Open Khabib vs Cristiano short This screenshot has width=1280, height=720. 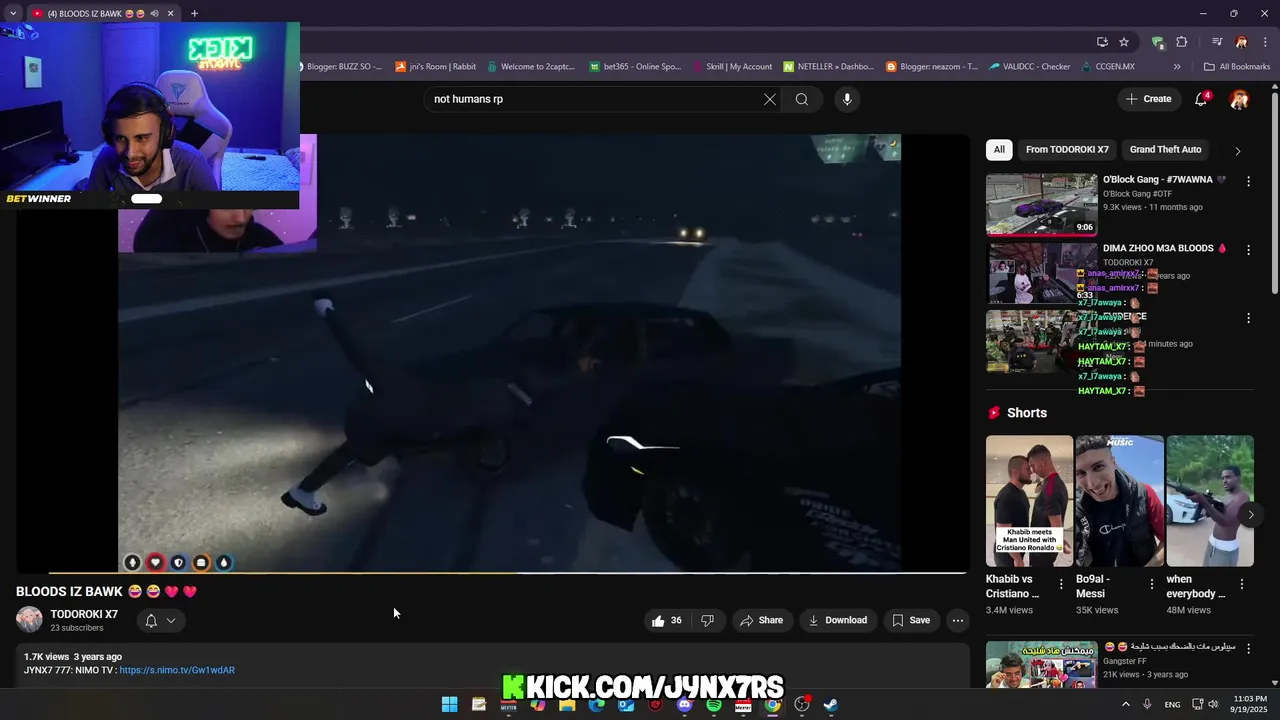(1029, 501)
